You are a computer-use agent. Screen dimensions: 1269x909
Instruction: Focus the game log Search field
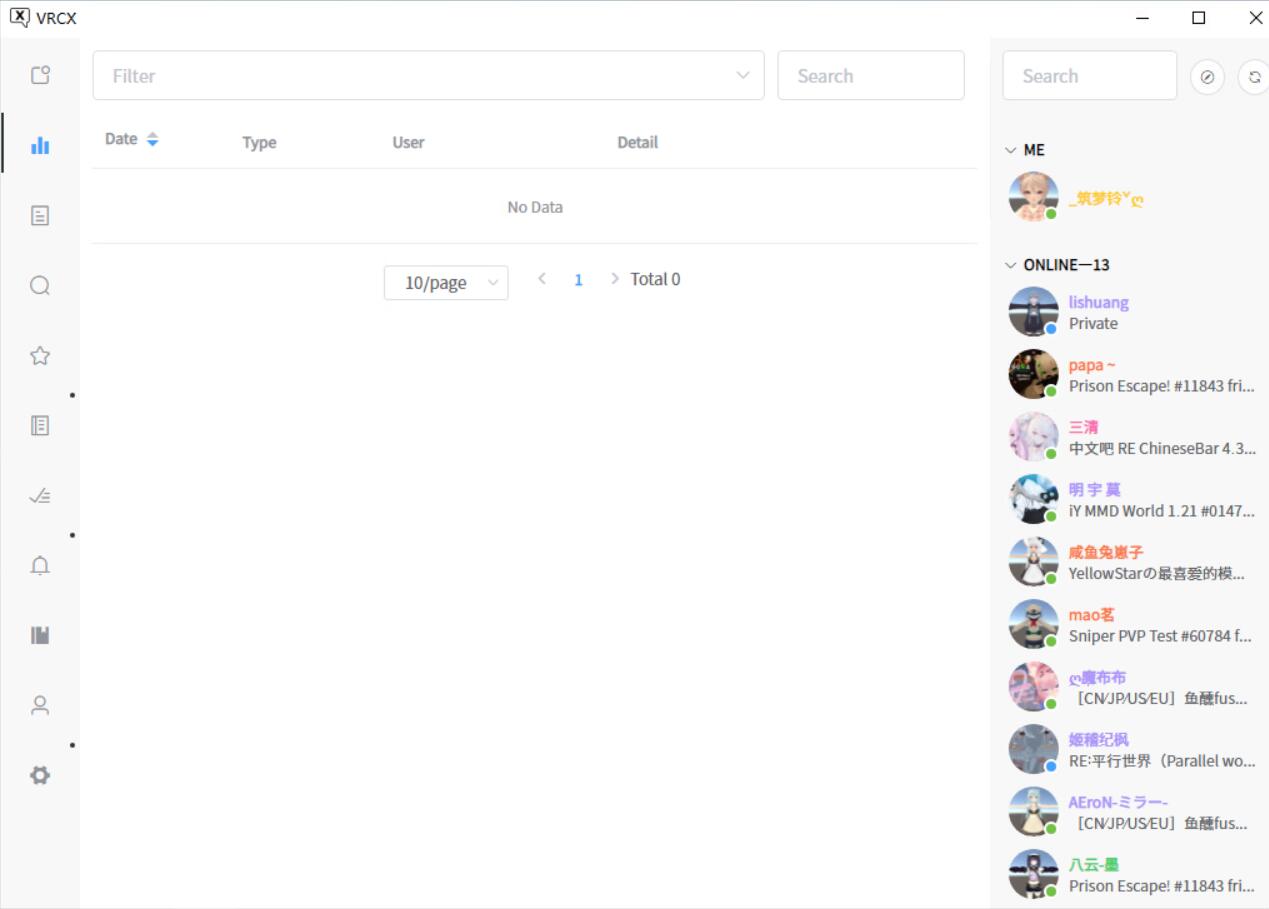[x=871, y=75]
